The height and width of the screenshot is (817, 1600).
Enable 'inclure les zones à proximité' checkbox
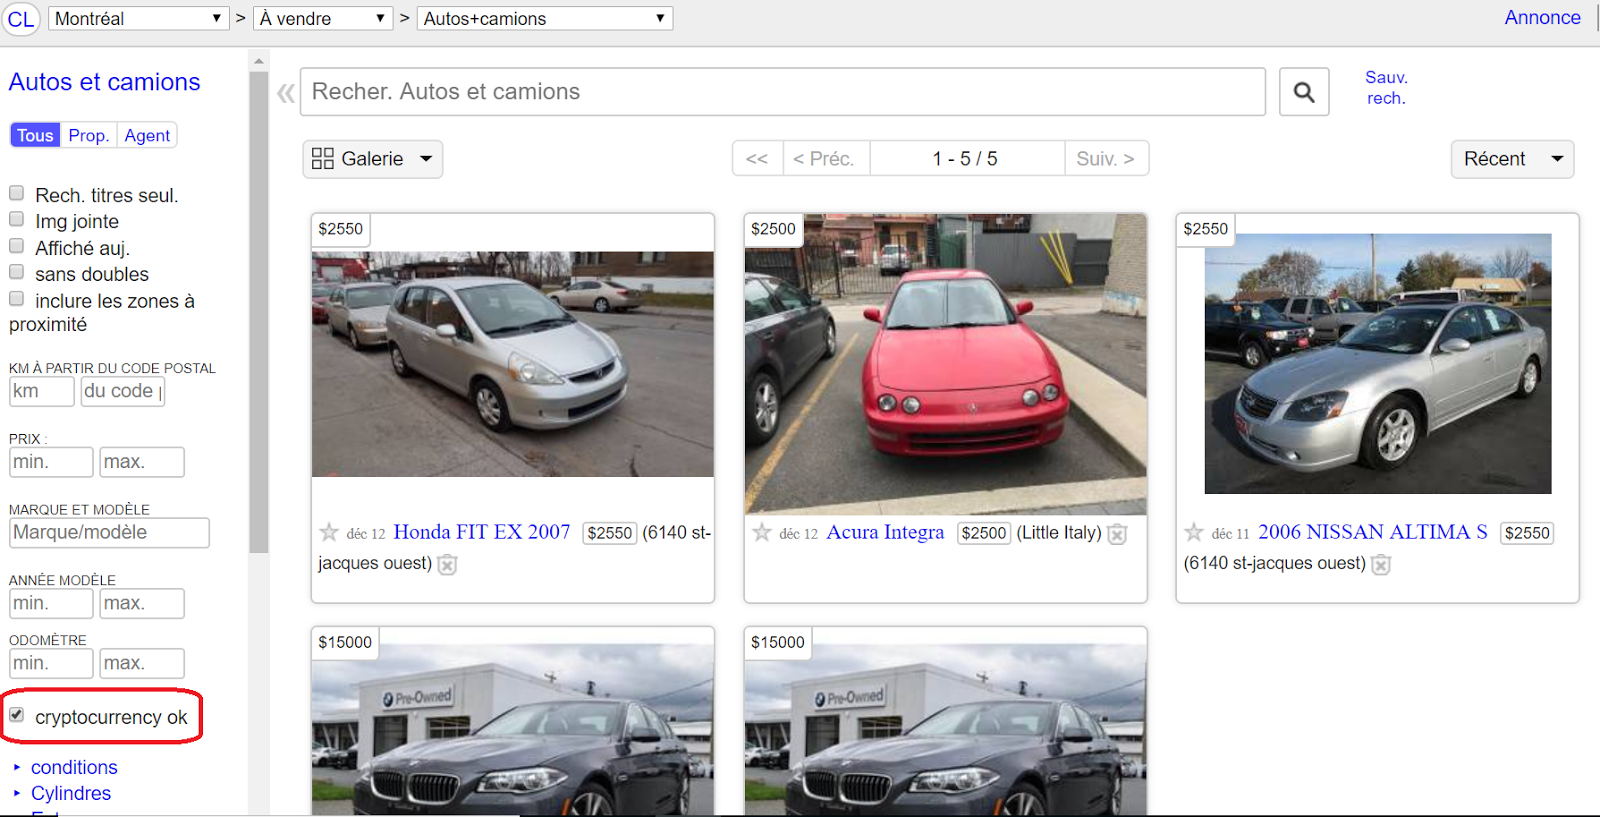(x=16, y=299)
